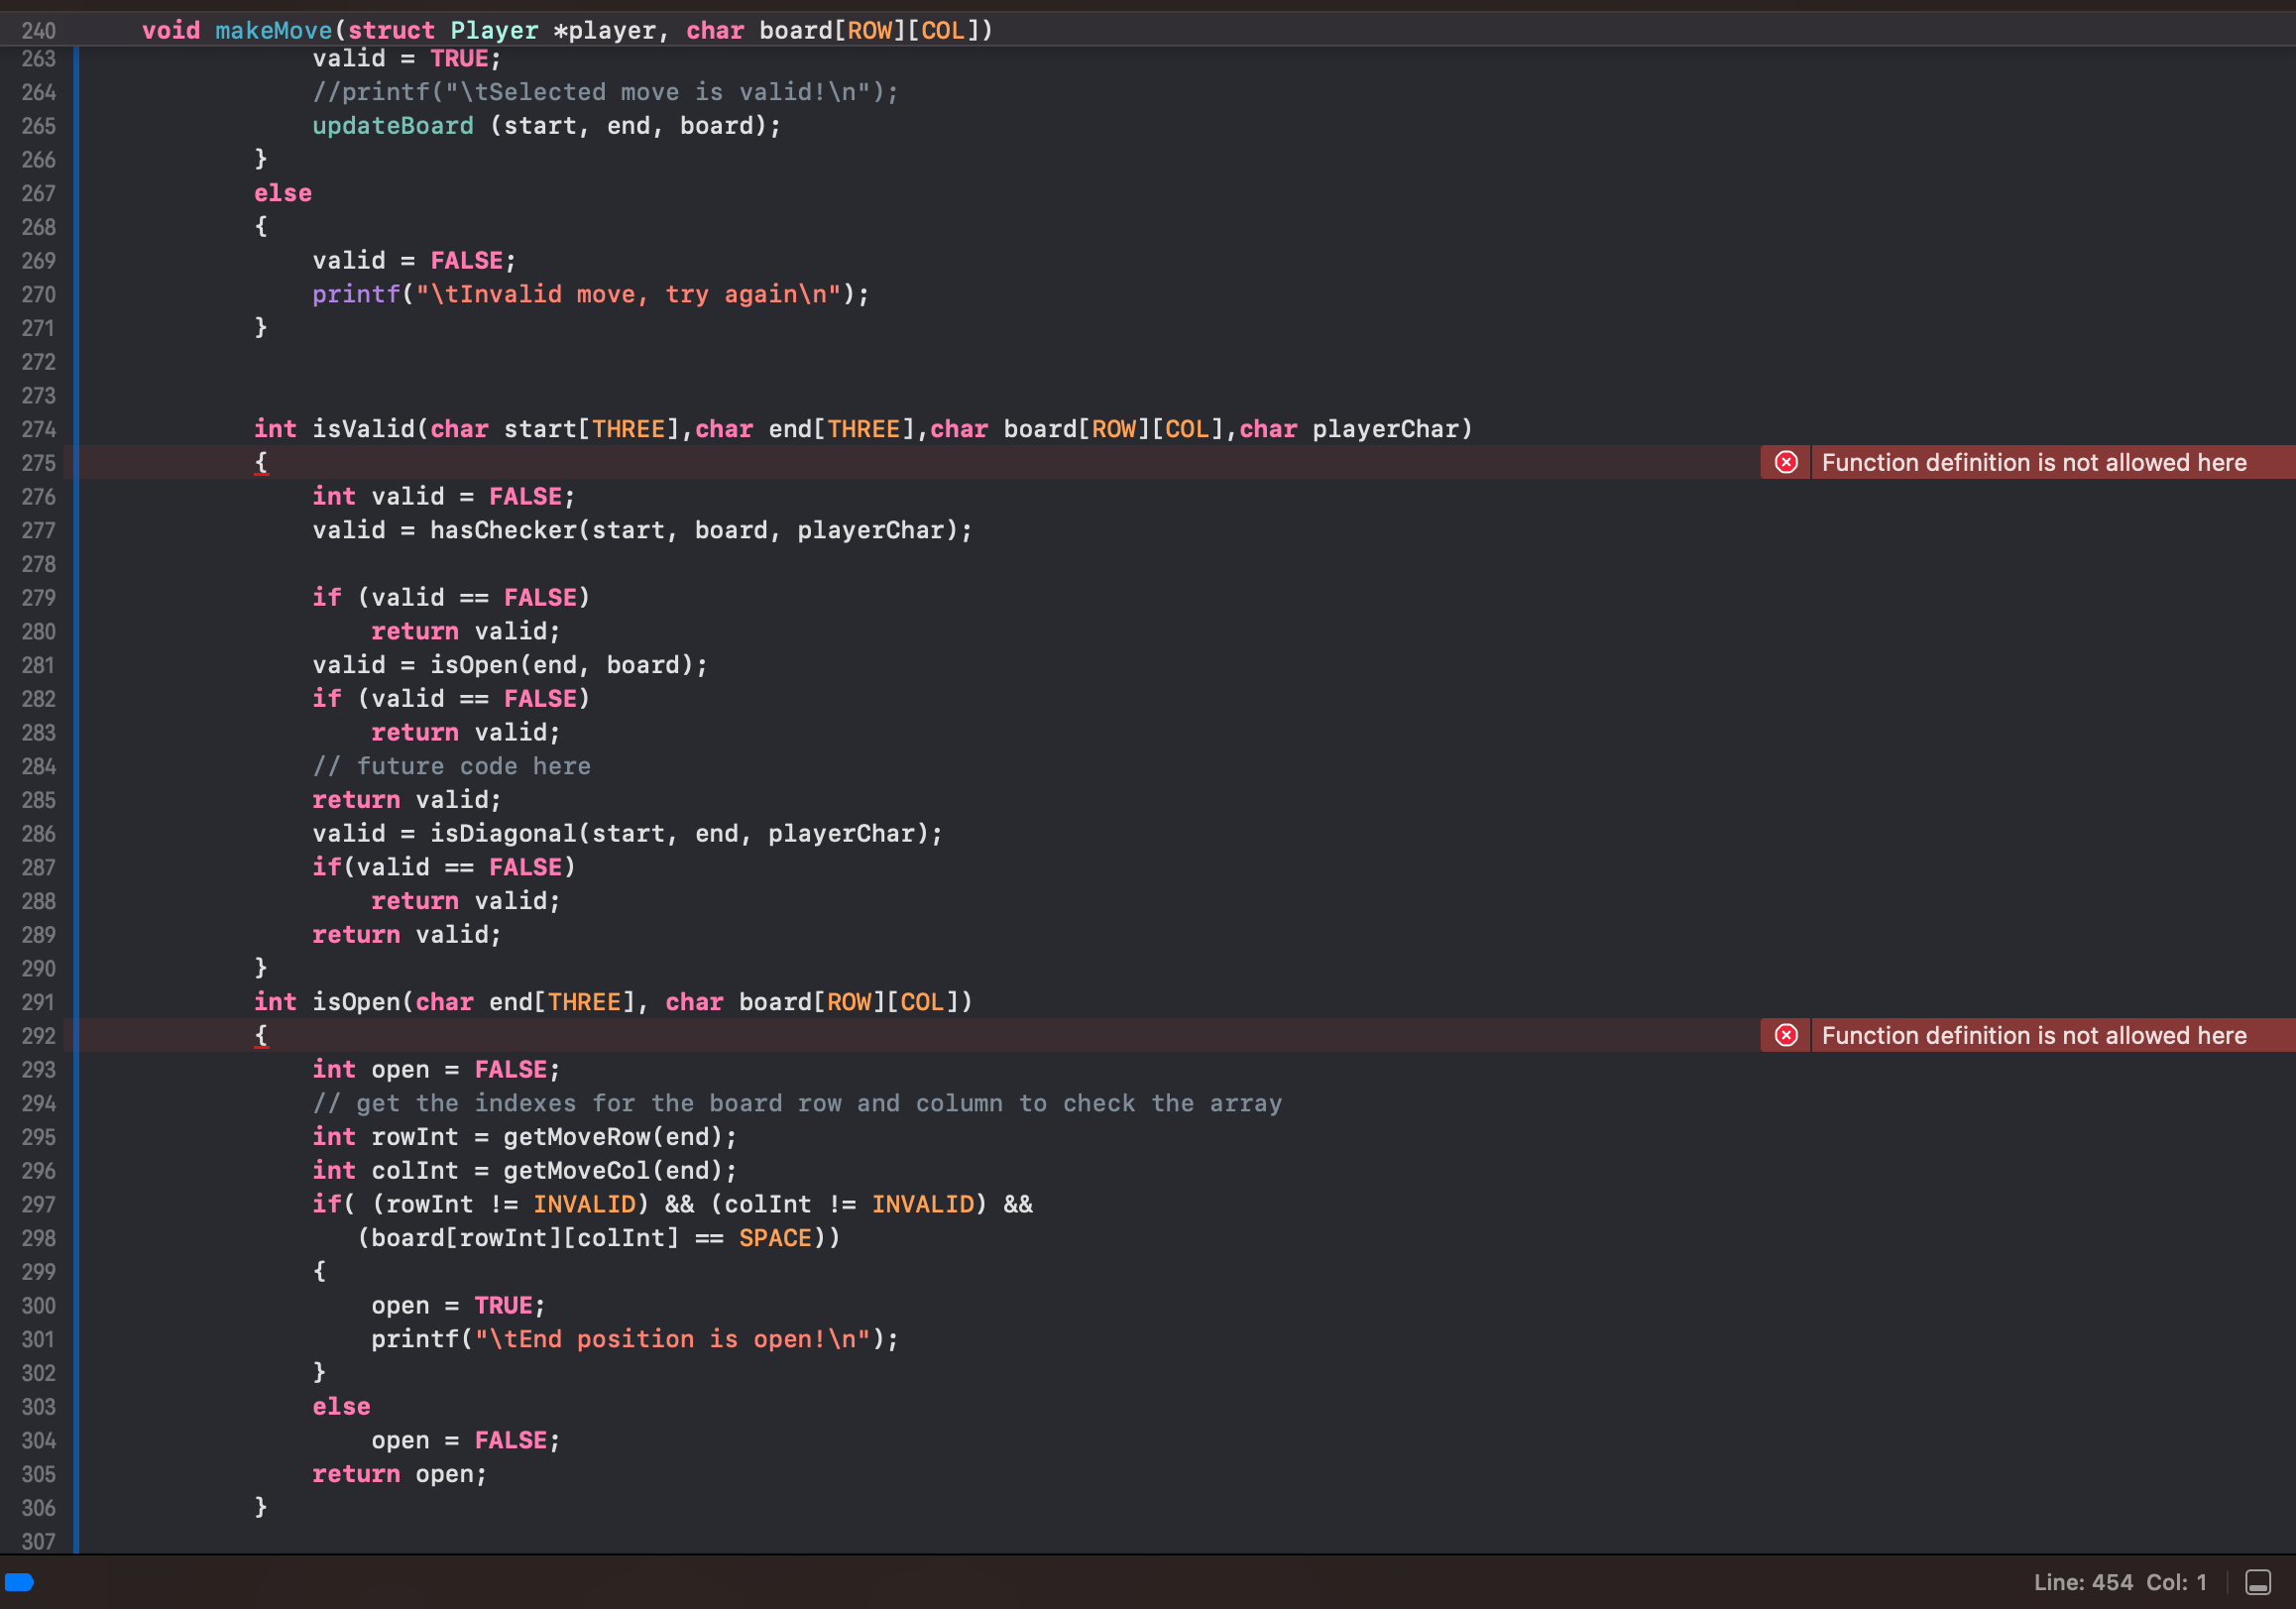
Task: Click the updateBoard function call on line 265
Action: pos(393,126)
